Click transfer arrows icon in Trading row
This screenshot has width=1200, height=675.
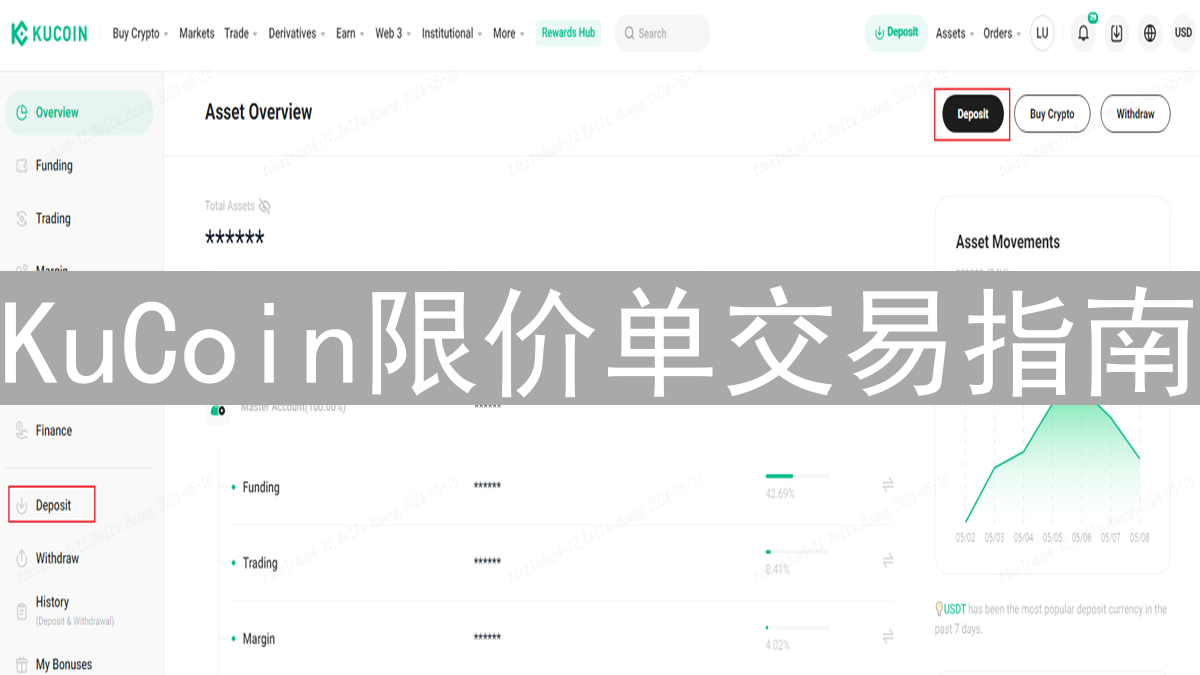[888, 561]
